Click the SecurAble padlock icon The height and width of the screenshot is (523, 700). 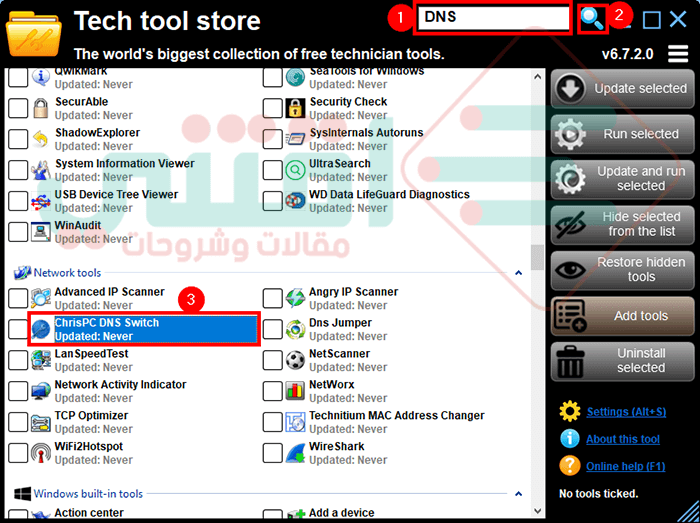41,108
